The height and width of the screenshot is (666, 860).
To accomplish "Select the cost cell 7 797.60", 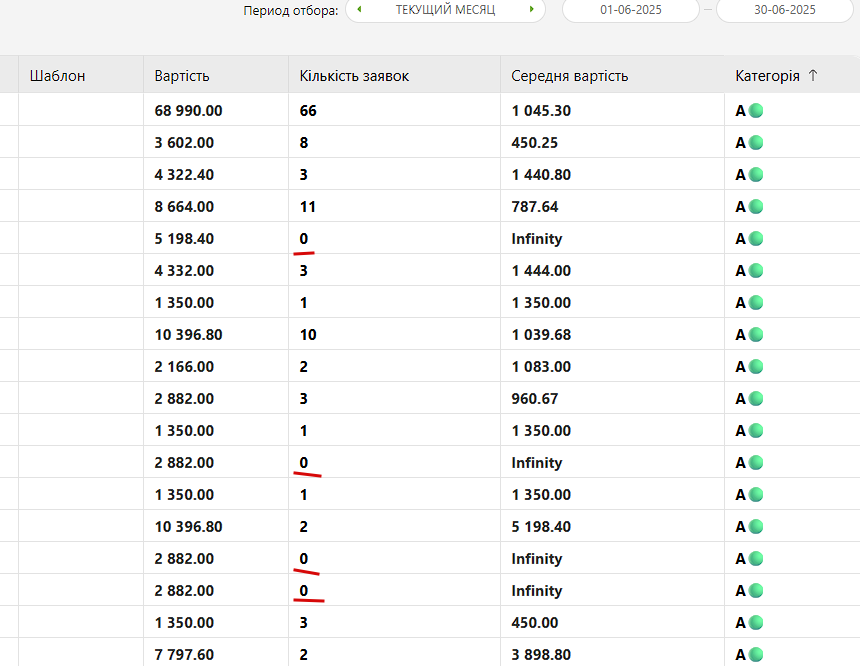I will [x=184, y=654].
